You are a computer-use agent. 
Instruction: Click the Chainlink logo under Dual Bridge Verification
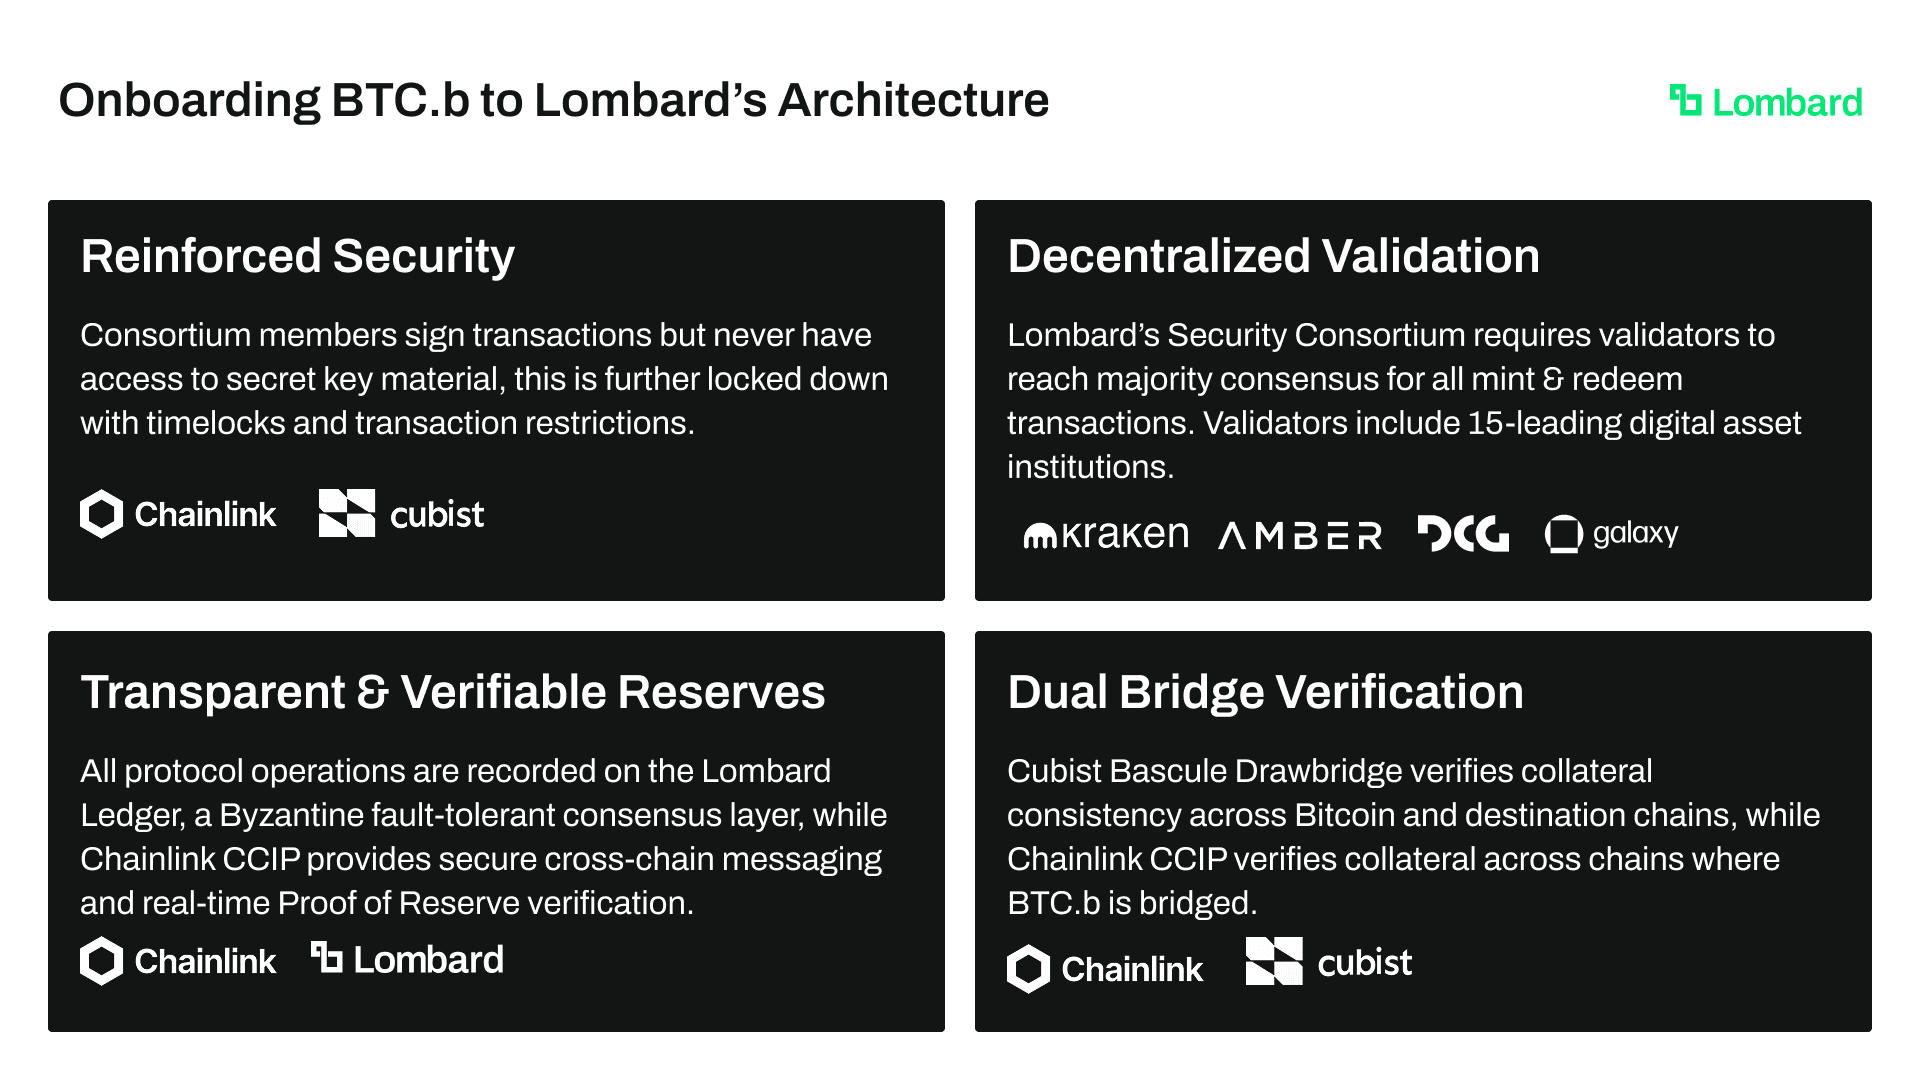tap(1105, 968)
